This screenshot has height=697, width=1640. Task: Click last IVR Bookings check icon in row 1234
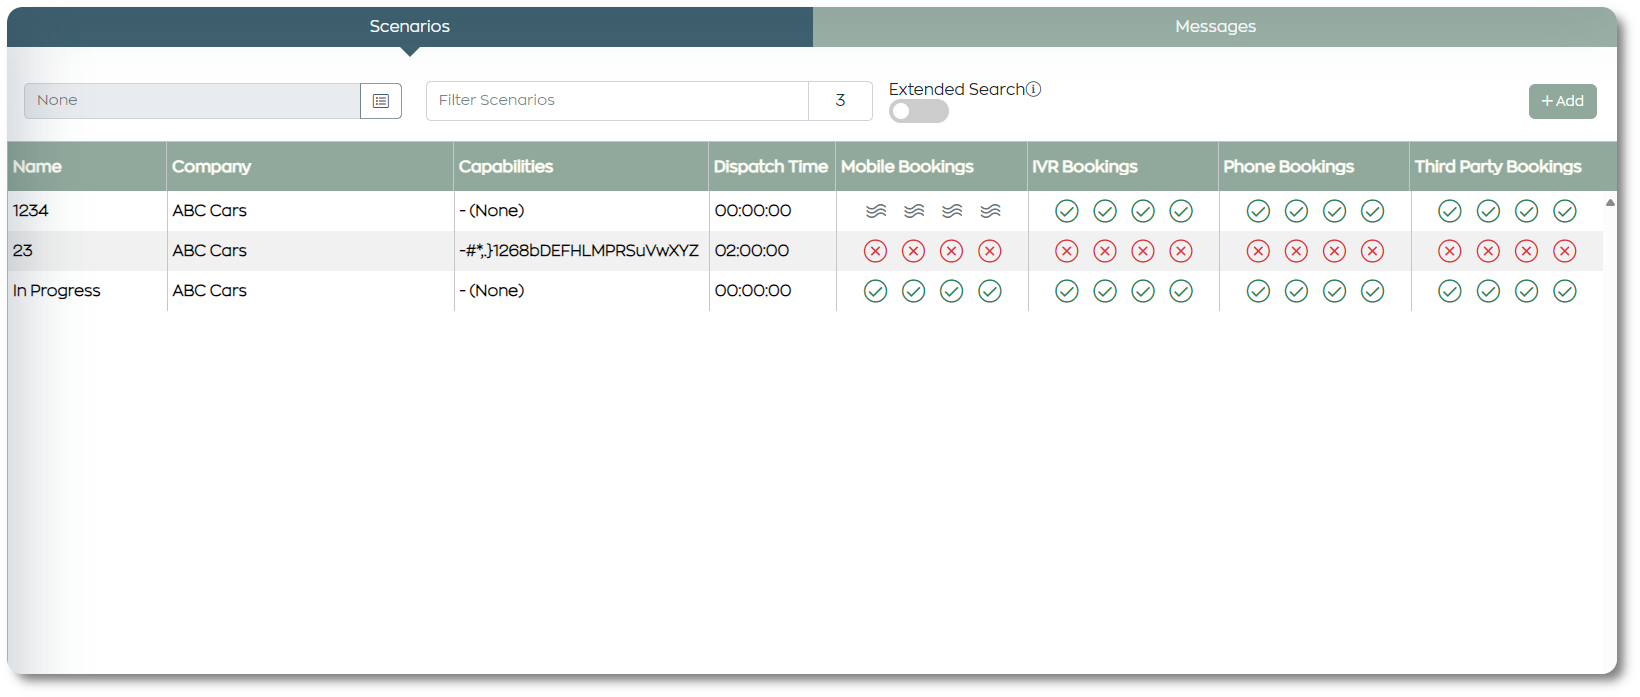tap(1181, 211)
